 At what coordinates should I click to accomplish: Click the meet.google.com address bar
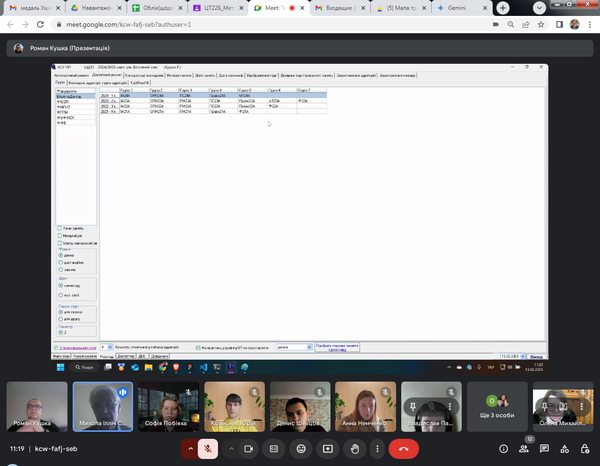coord(200,23)
